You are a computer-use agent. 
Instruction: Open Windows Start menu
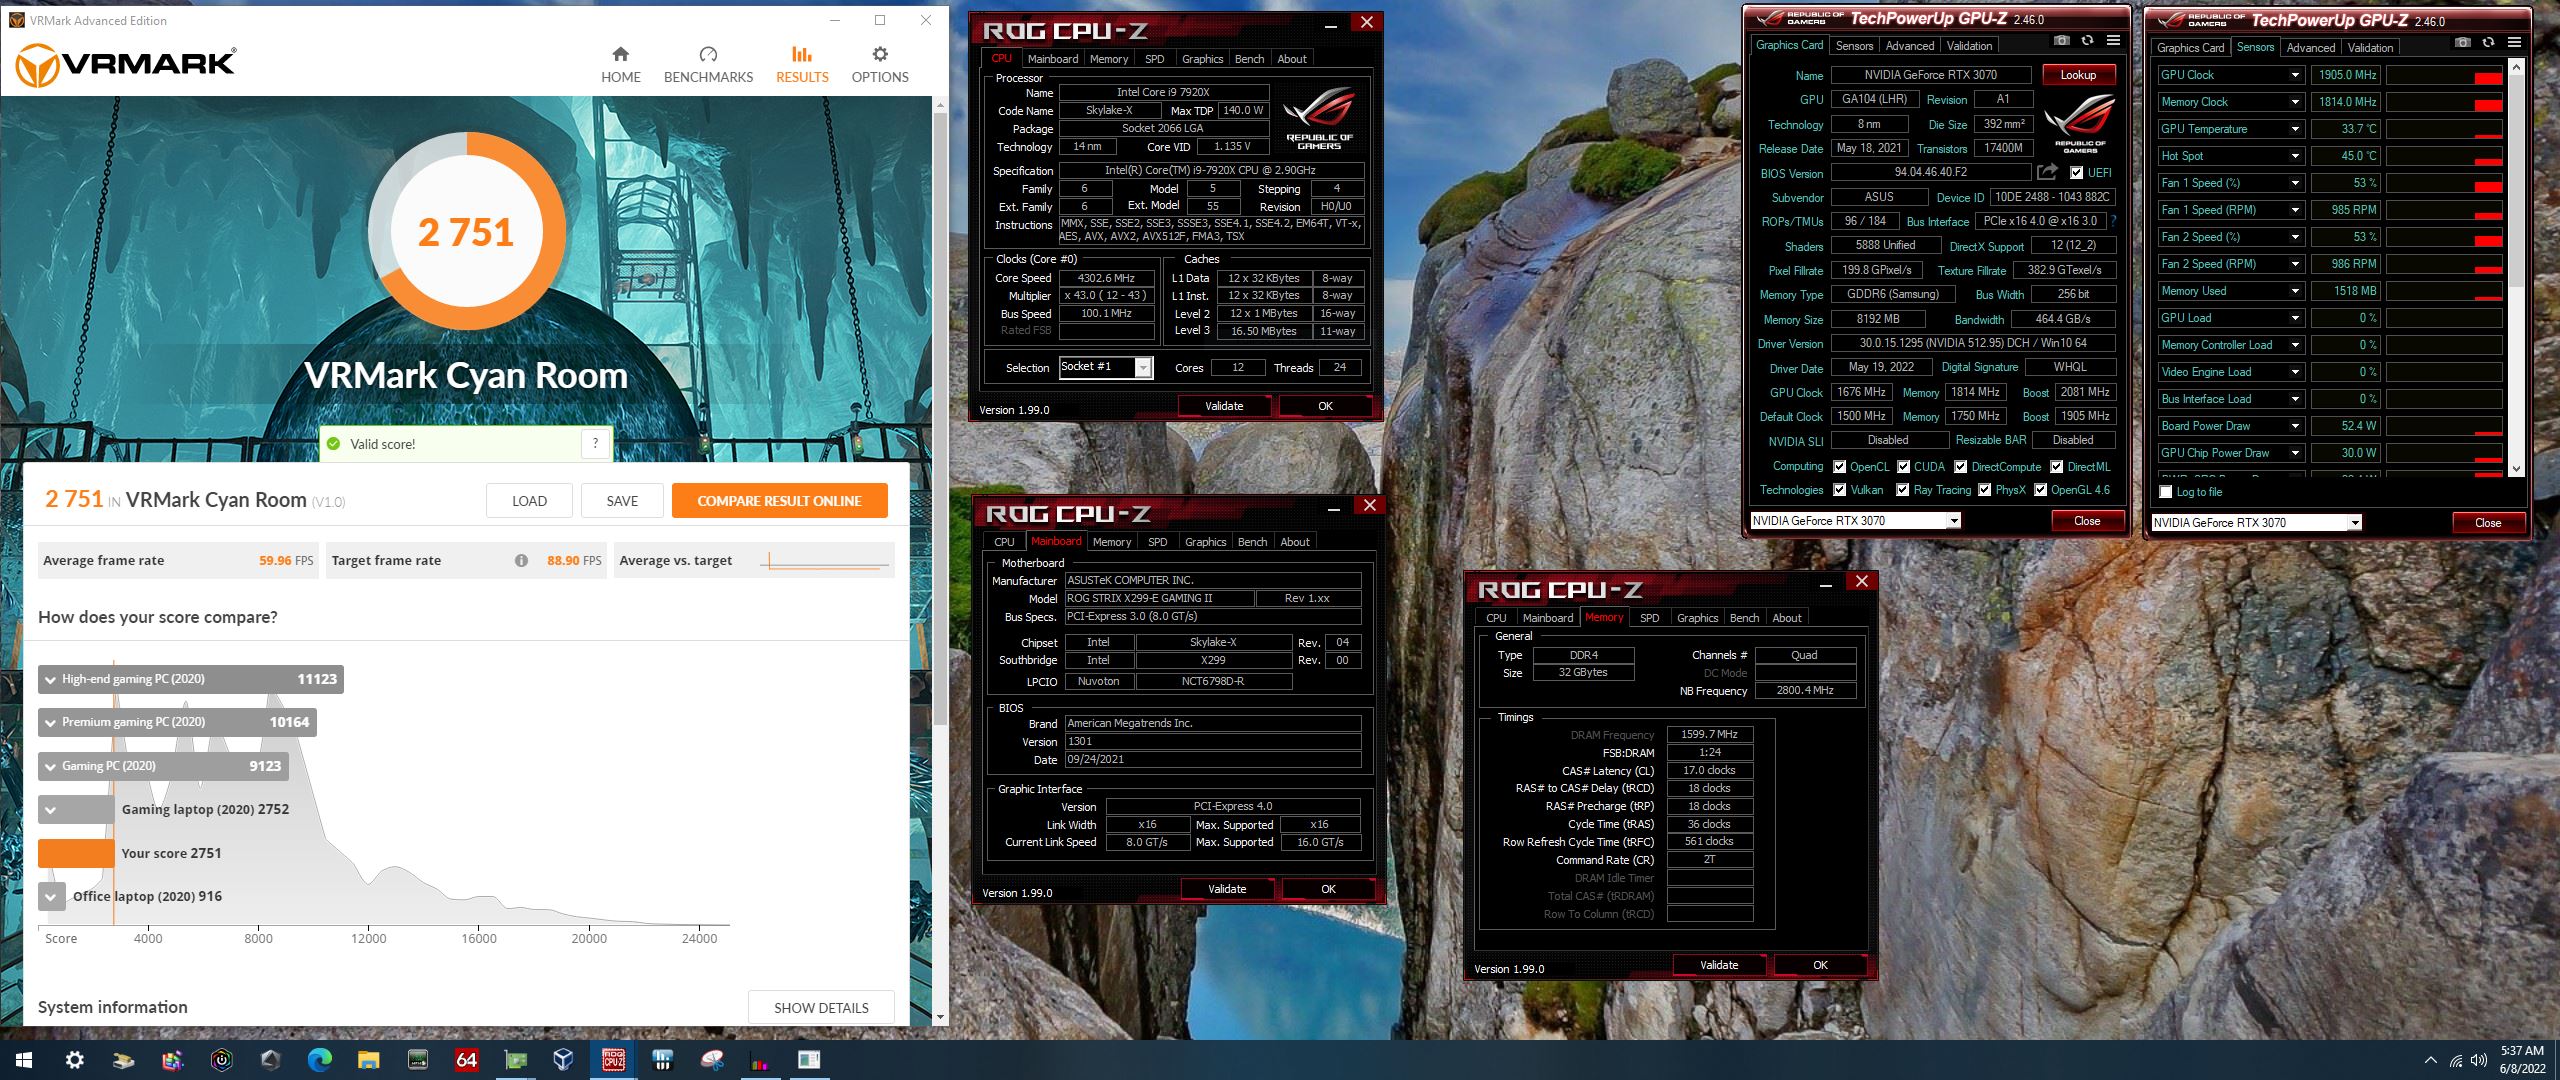tap(24, 1060)
